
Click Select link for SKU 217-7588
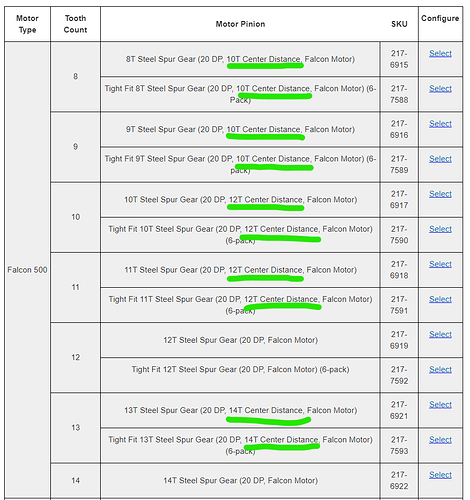(440, 89)
